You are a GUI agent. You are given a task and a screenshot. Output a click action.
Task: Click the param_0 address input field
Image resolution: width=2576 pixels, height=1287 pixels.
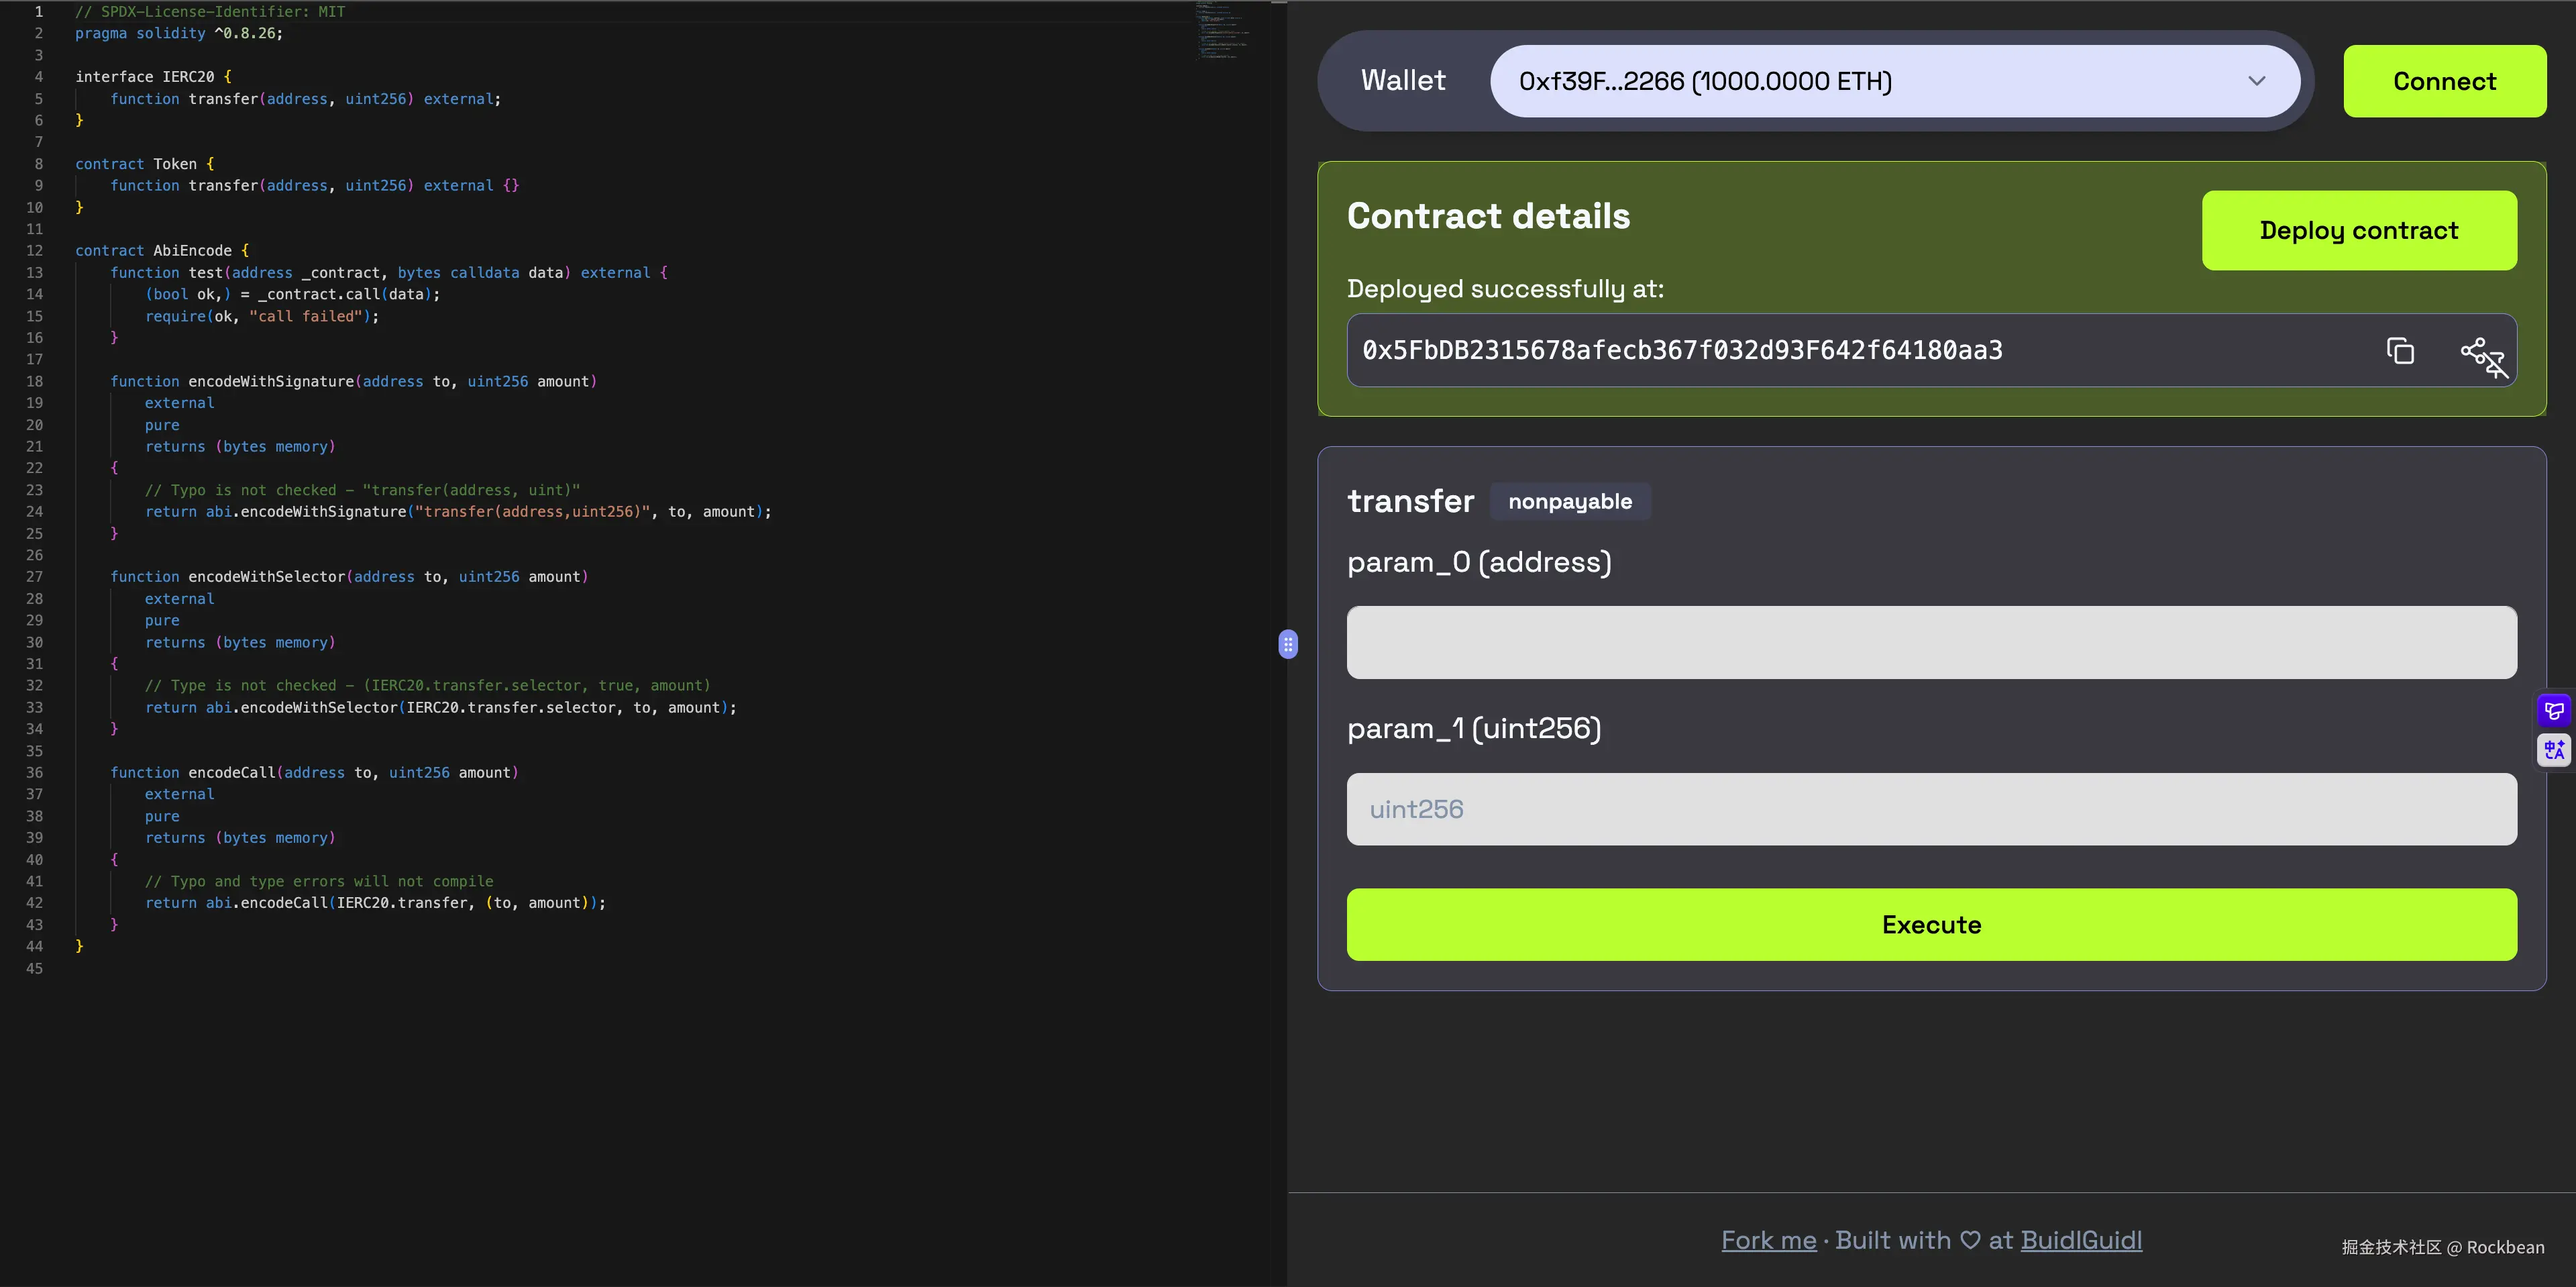(1930, 642)
